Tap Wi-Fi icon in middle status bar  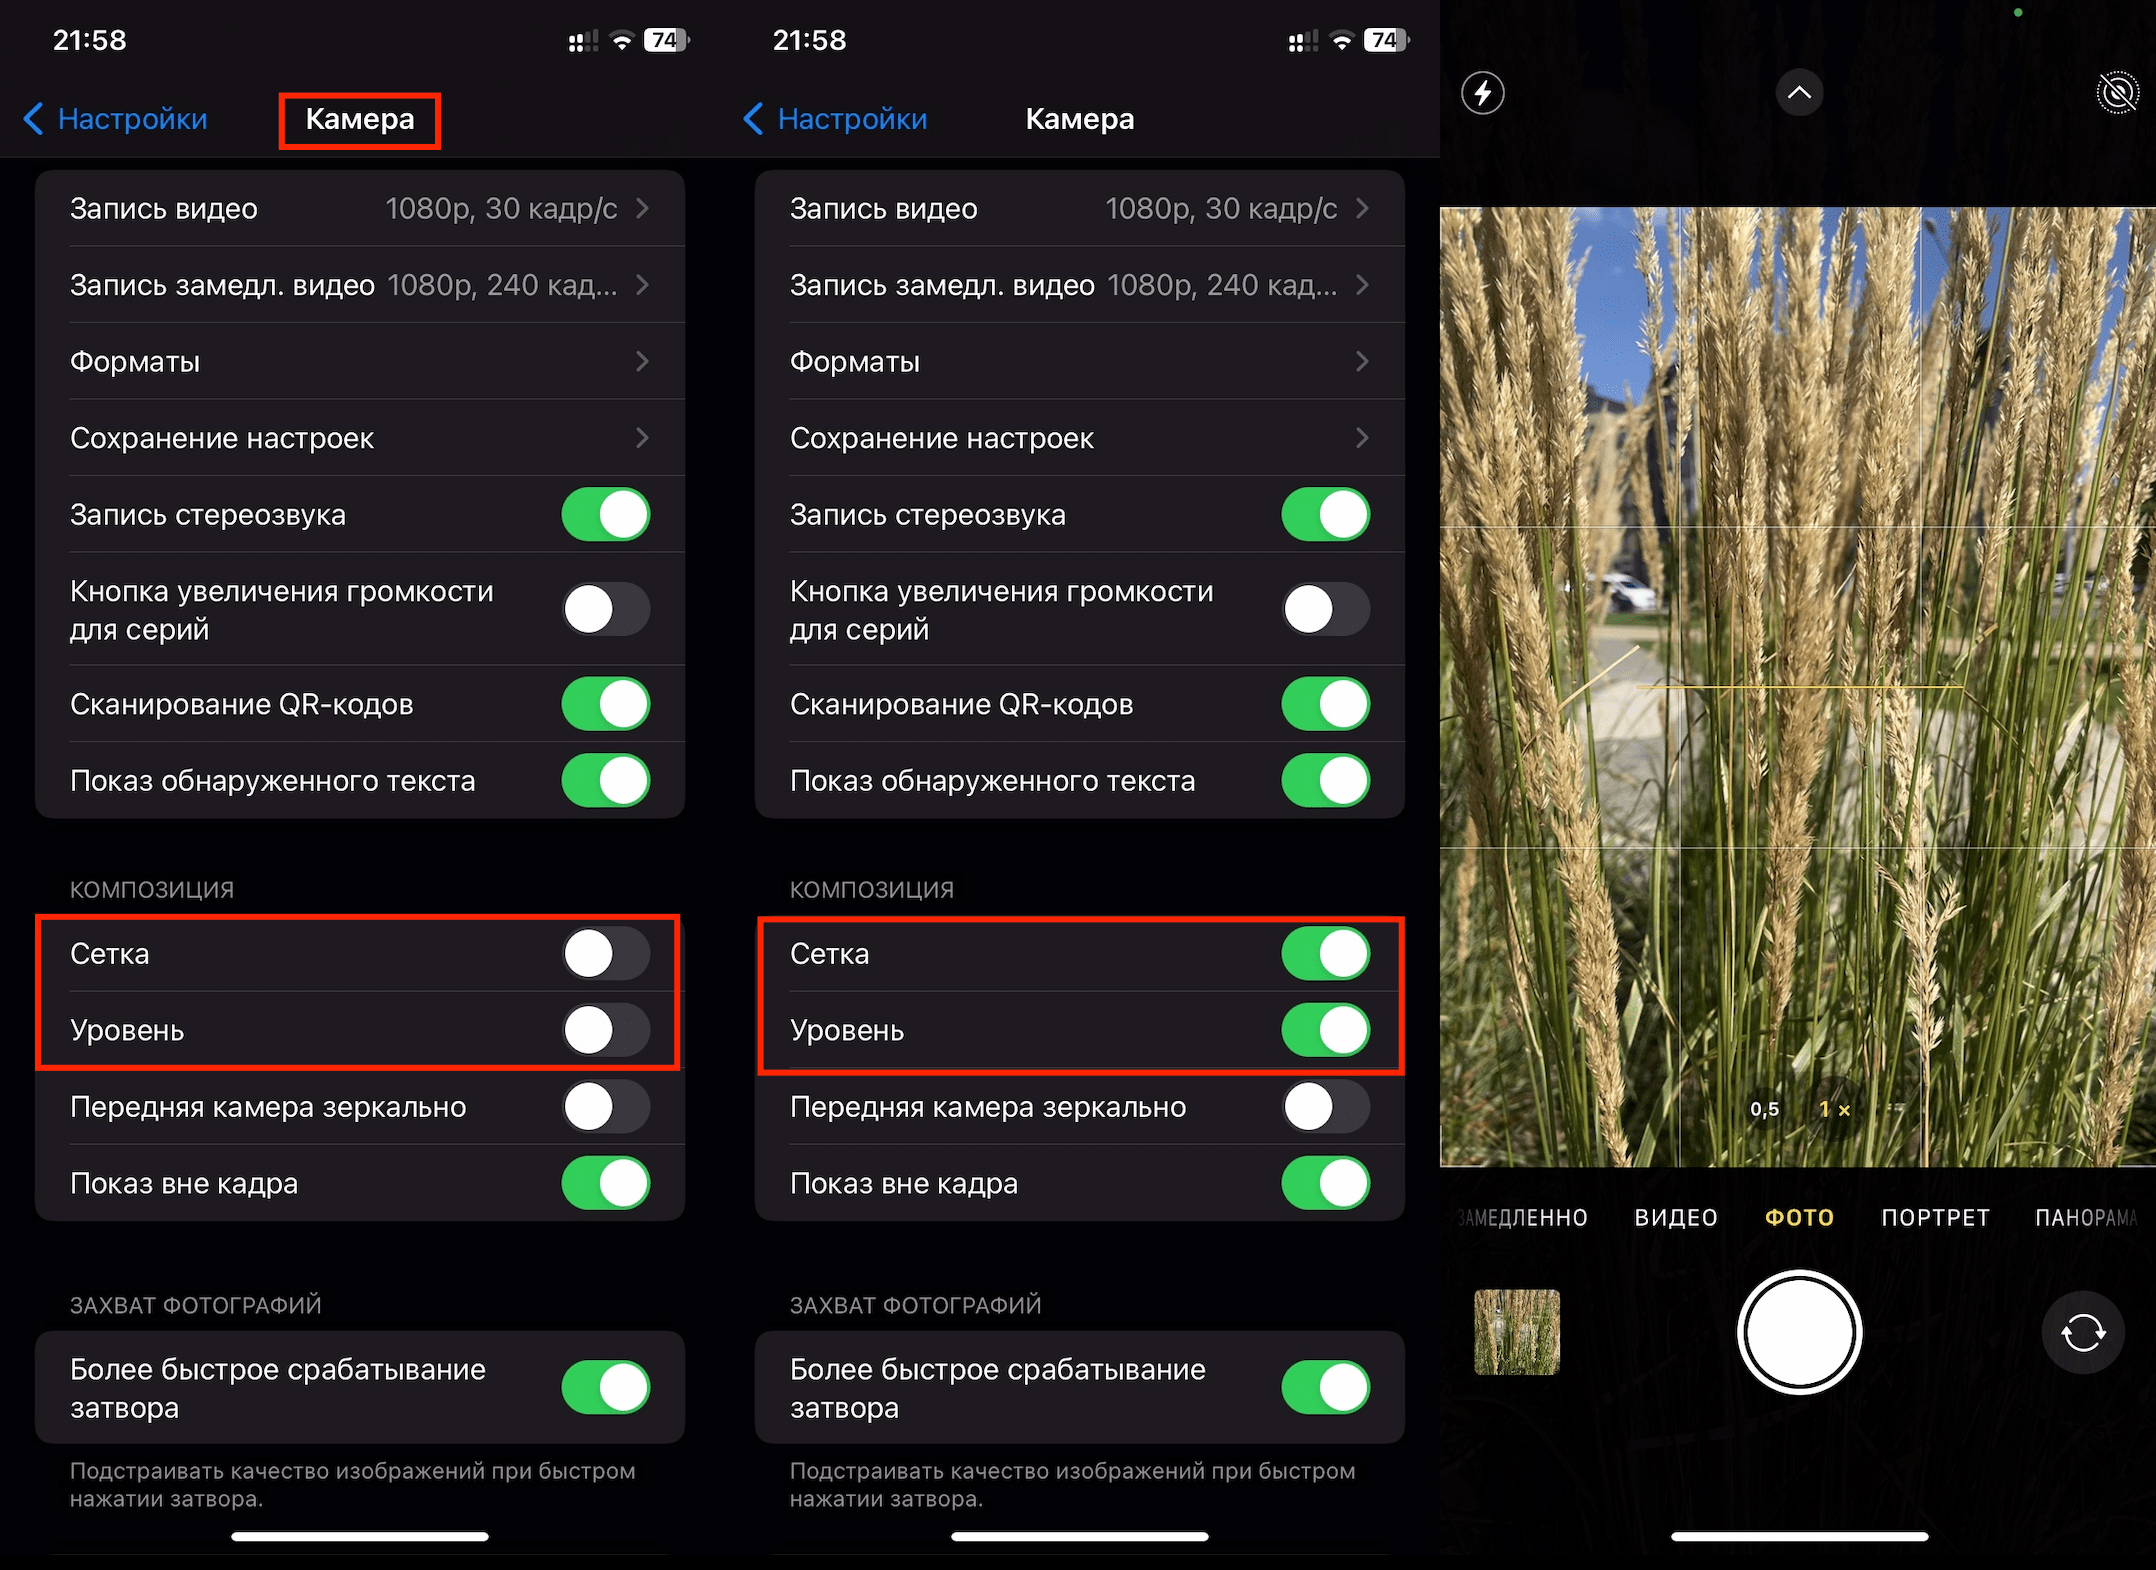[1342, 41]
